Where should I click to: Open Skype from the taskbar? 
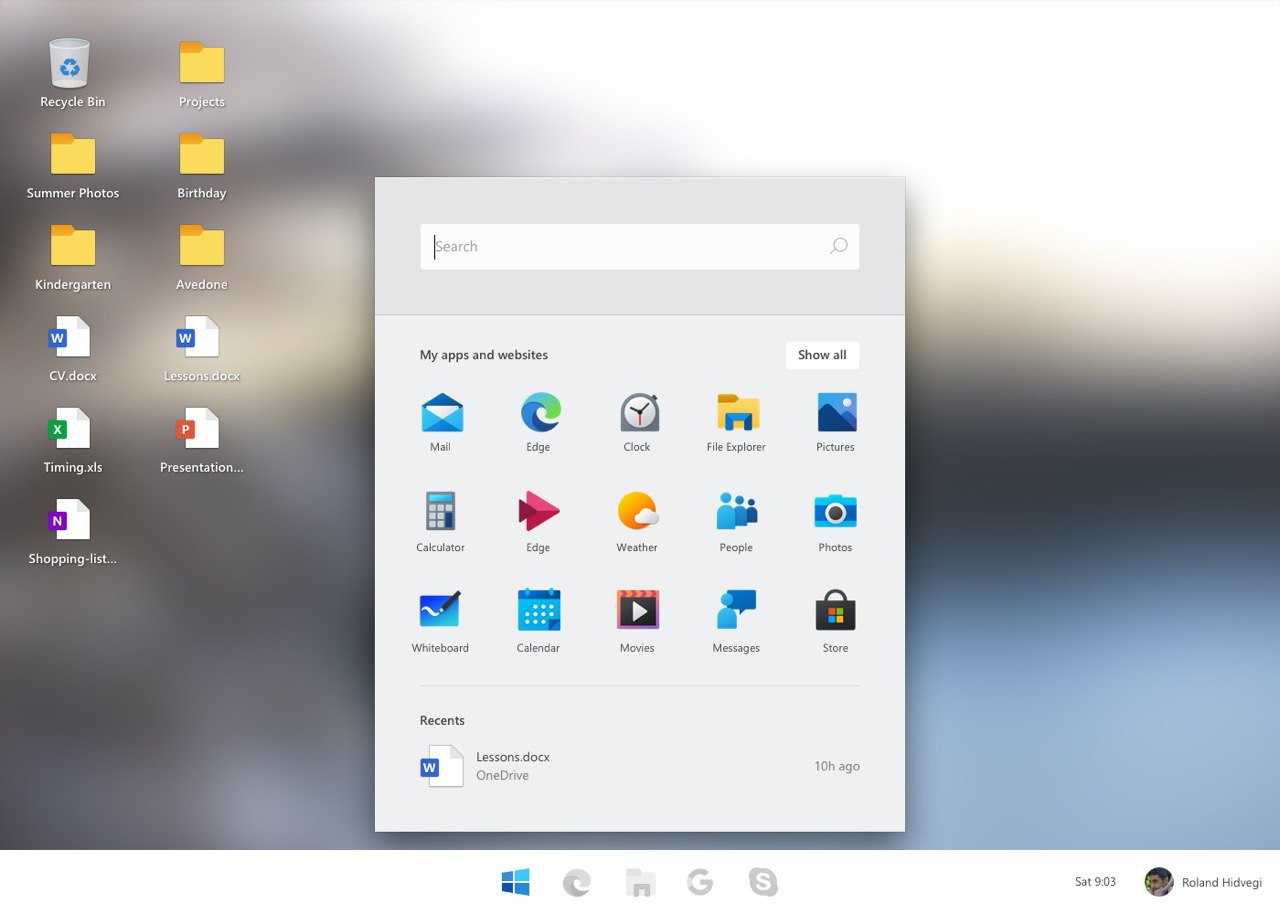[763, 882]
